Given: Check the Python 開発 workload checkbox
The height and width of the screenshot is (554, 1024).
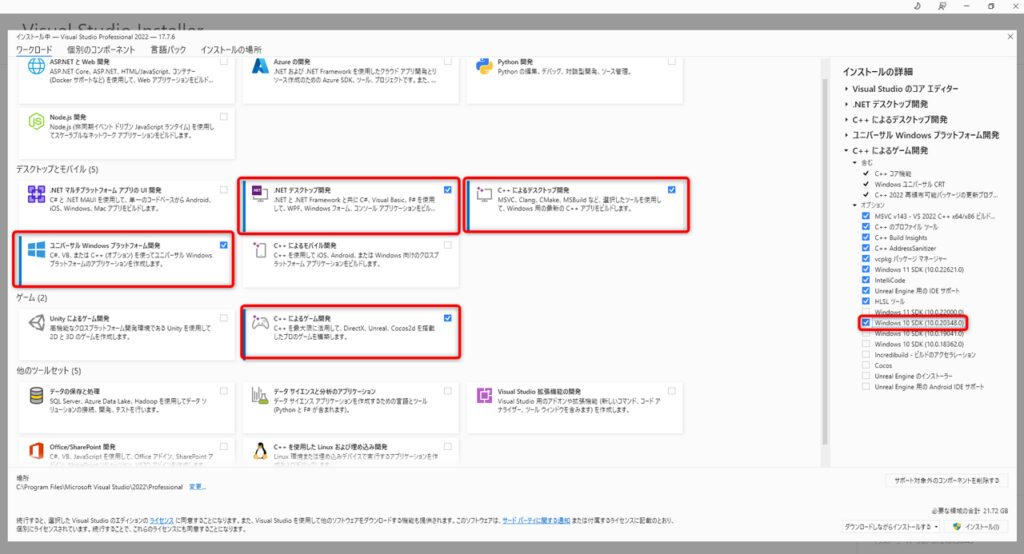Looking at the screenshot, I should point(671,61).
